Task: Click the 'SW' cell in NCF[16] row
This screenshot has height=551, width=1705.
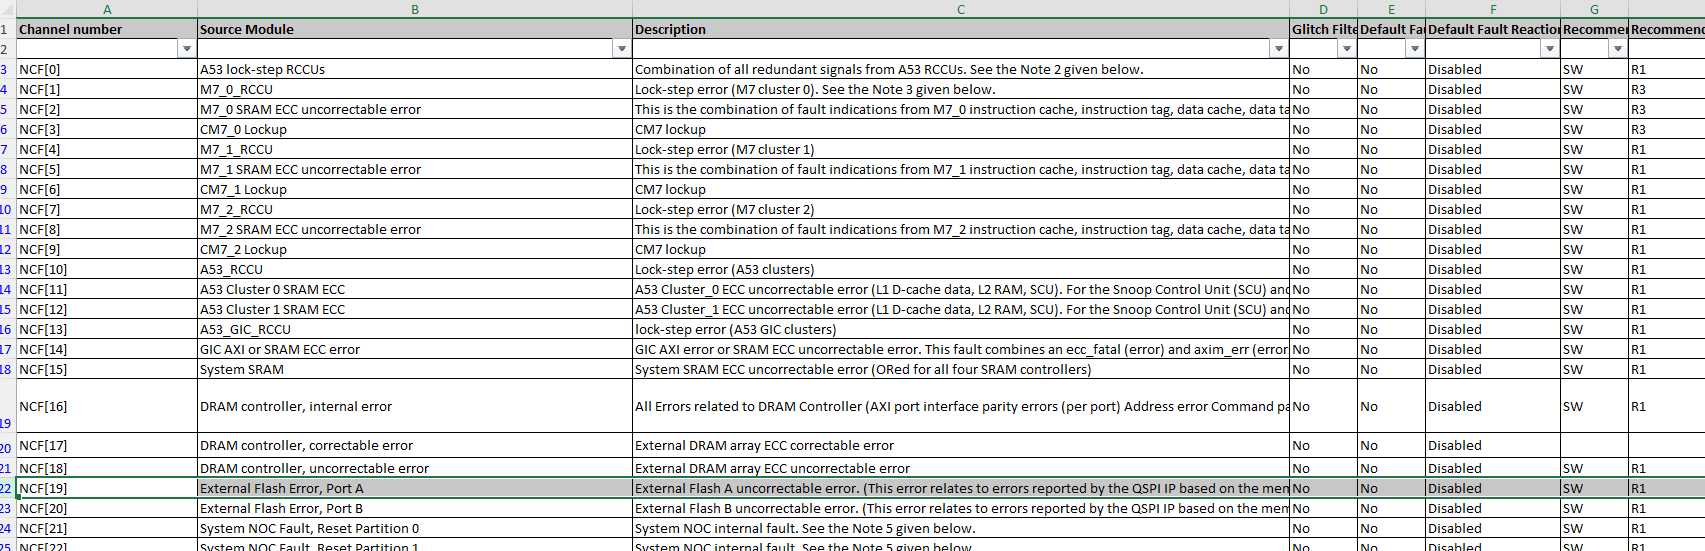Action: pos(1594,406)
